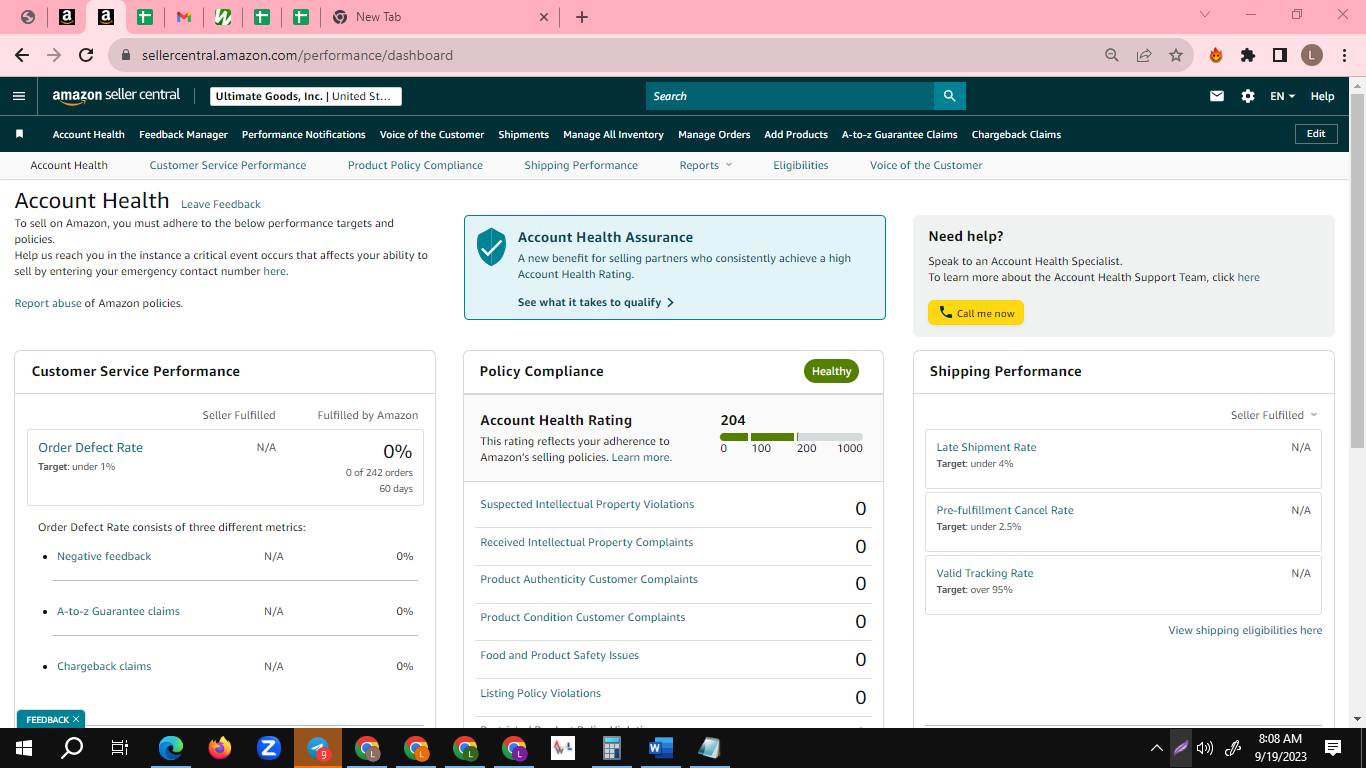Viewport: 1366px width, 768px height.
Task: Open Calculator from the taskbar
Action: pyautogui.click(x=612, y=747)
